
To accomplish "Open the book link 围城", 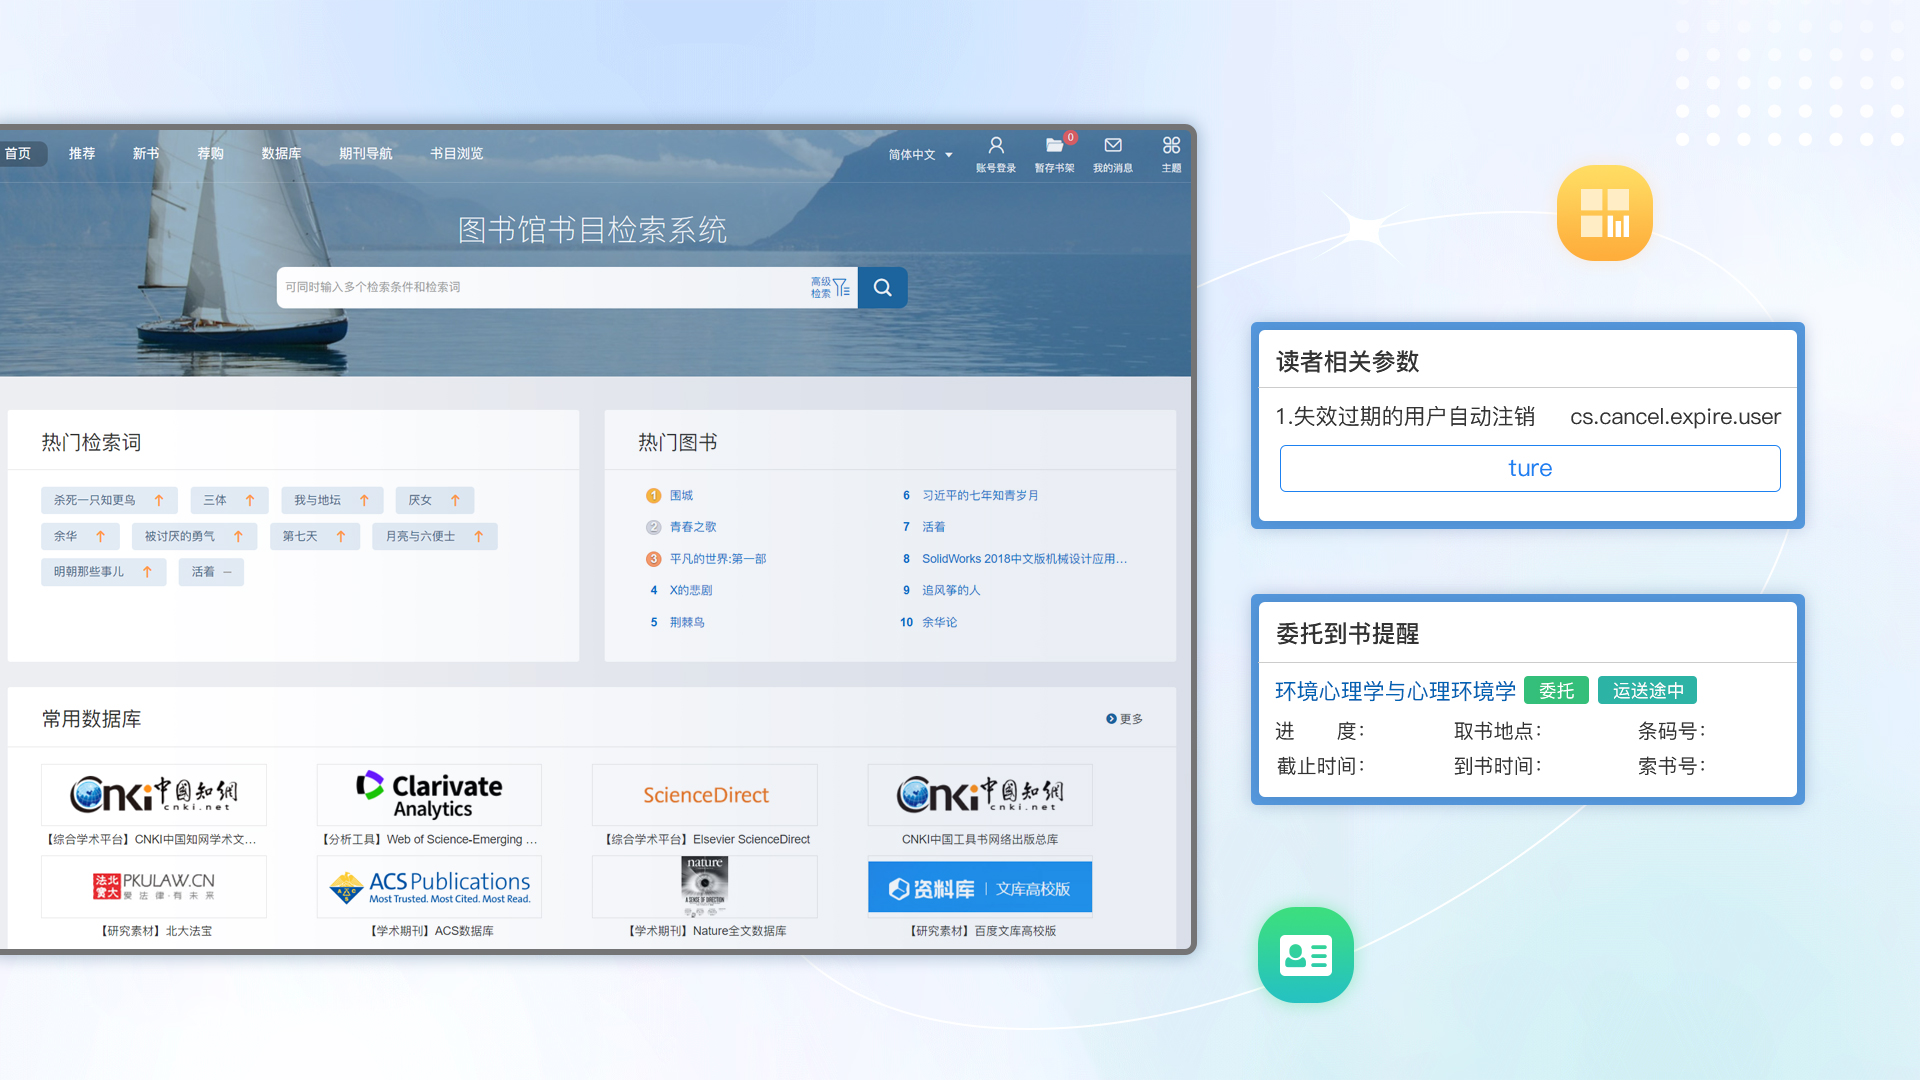I will tap(681, 496).
